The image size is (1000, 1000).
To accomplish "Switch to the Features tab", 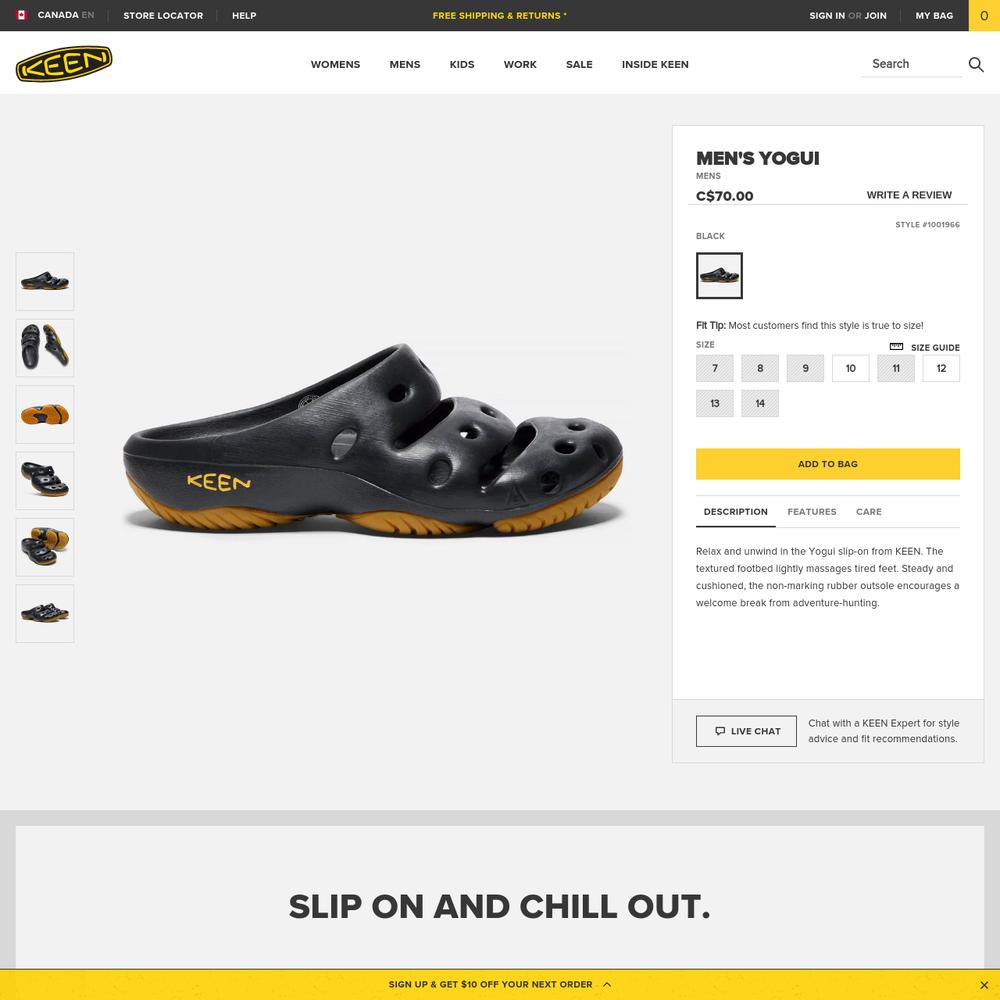I will pyautogui.click(x=811, y=511).
